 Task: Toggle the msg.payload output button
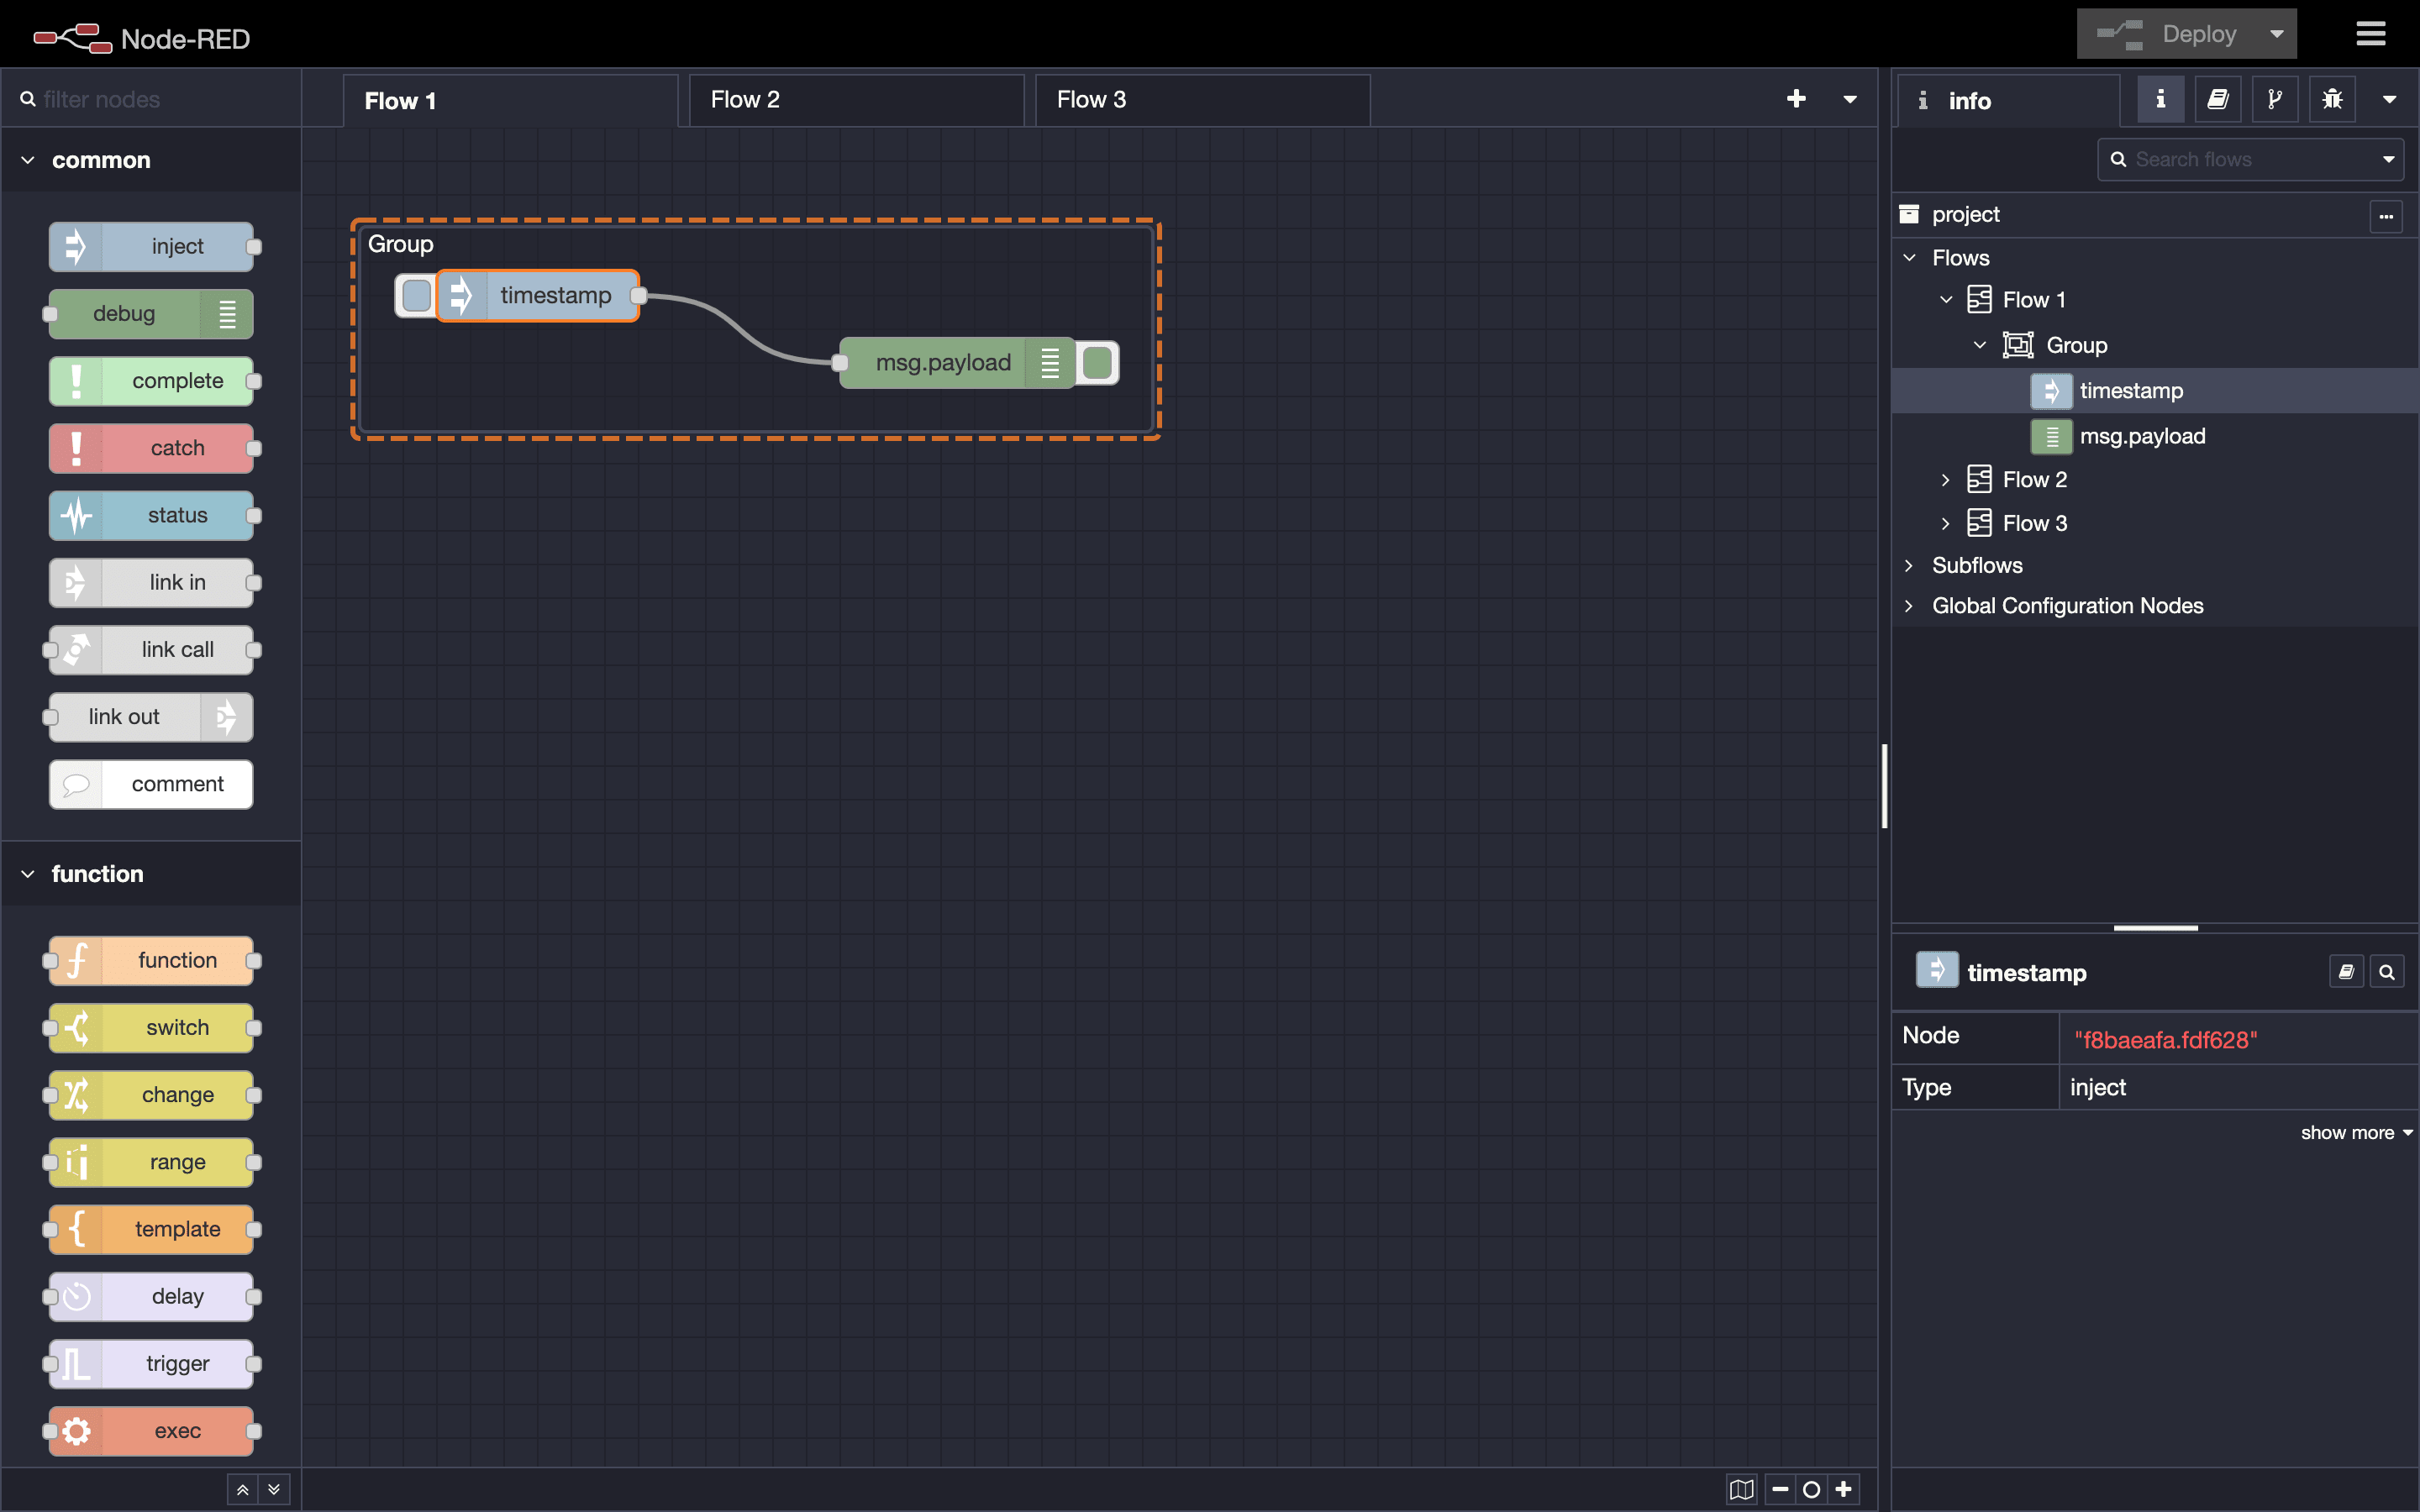(x=1096, y=364)
